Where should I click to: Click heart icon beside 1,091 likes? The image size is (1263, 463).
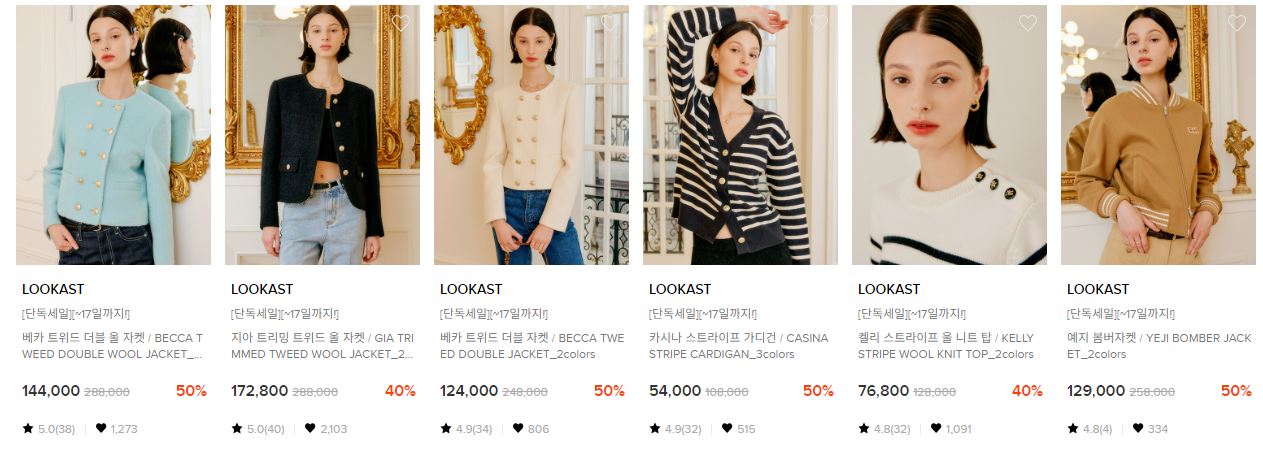click(936, 429)
